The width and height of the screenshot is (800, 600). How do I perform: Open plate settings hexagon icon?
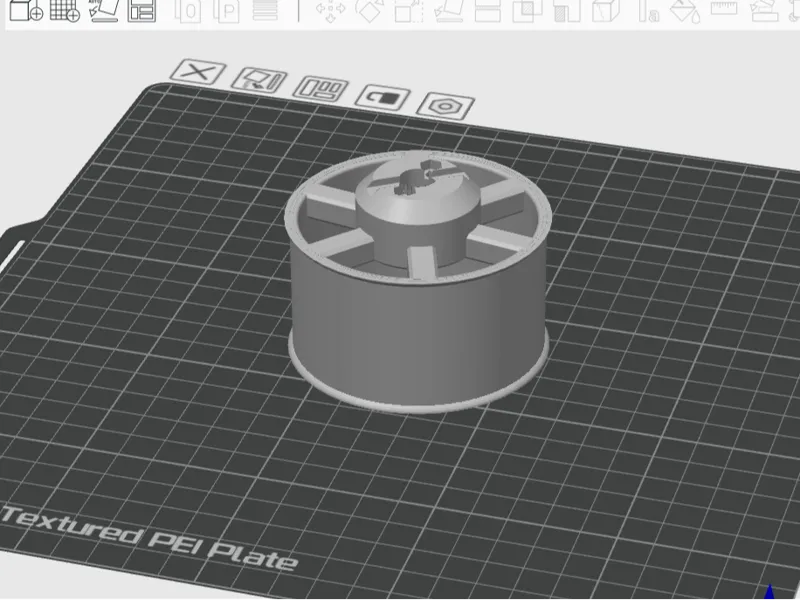[x=445, y=106]
